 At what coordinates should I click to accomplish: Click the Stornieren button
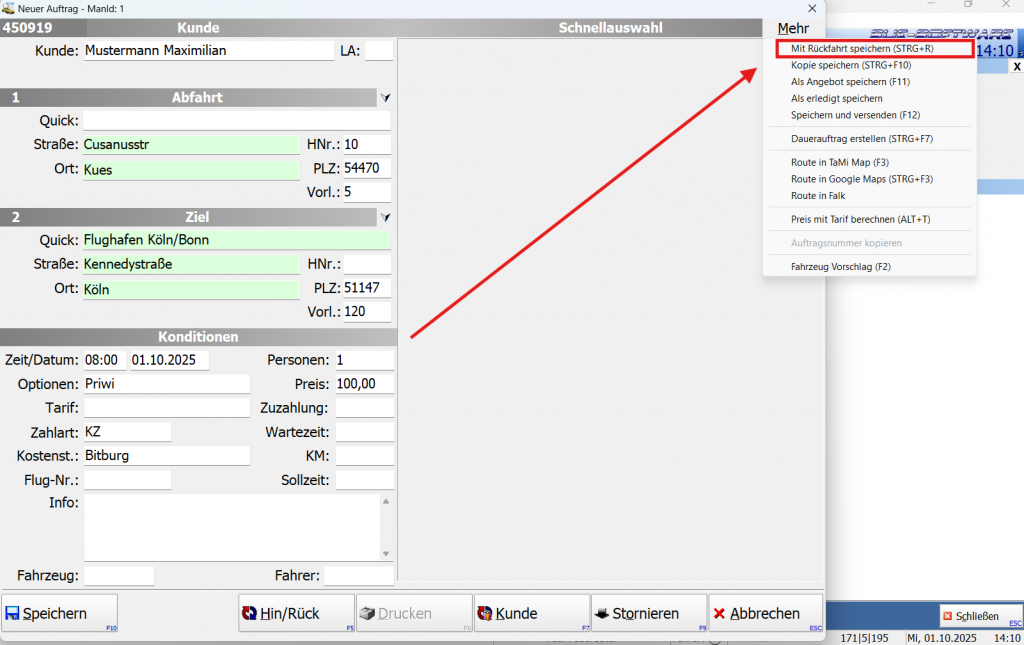648,613
